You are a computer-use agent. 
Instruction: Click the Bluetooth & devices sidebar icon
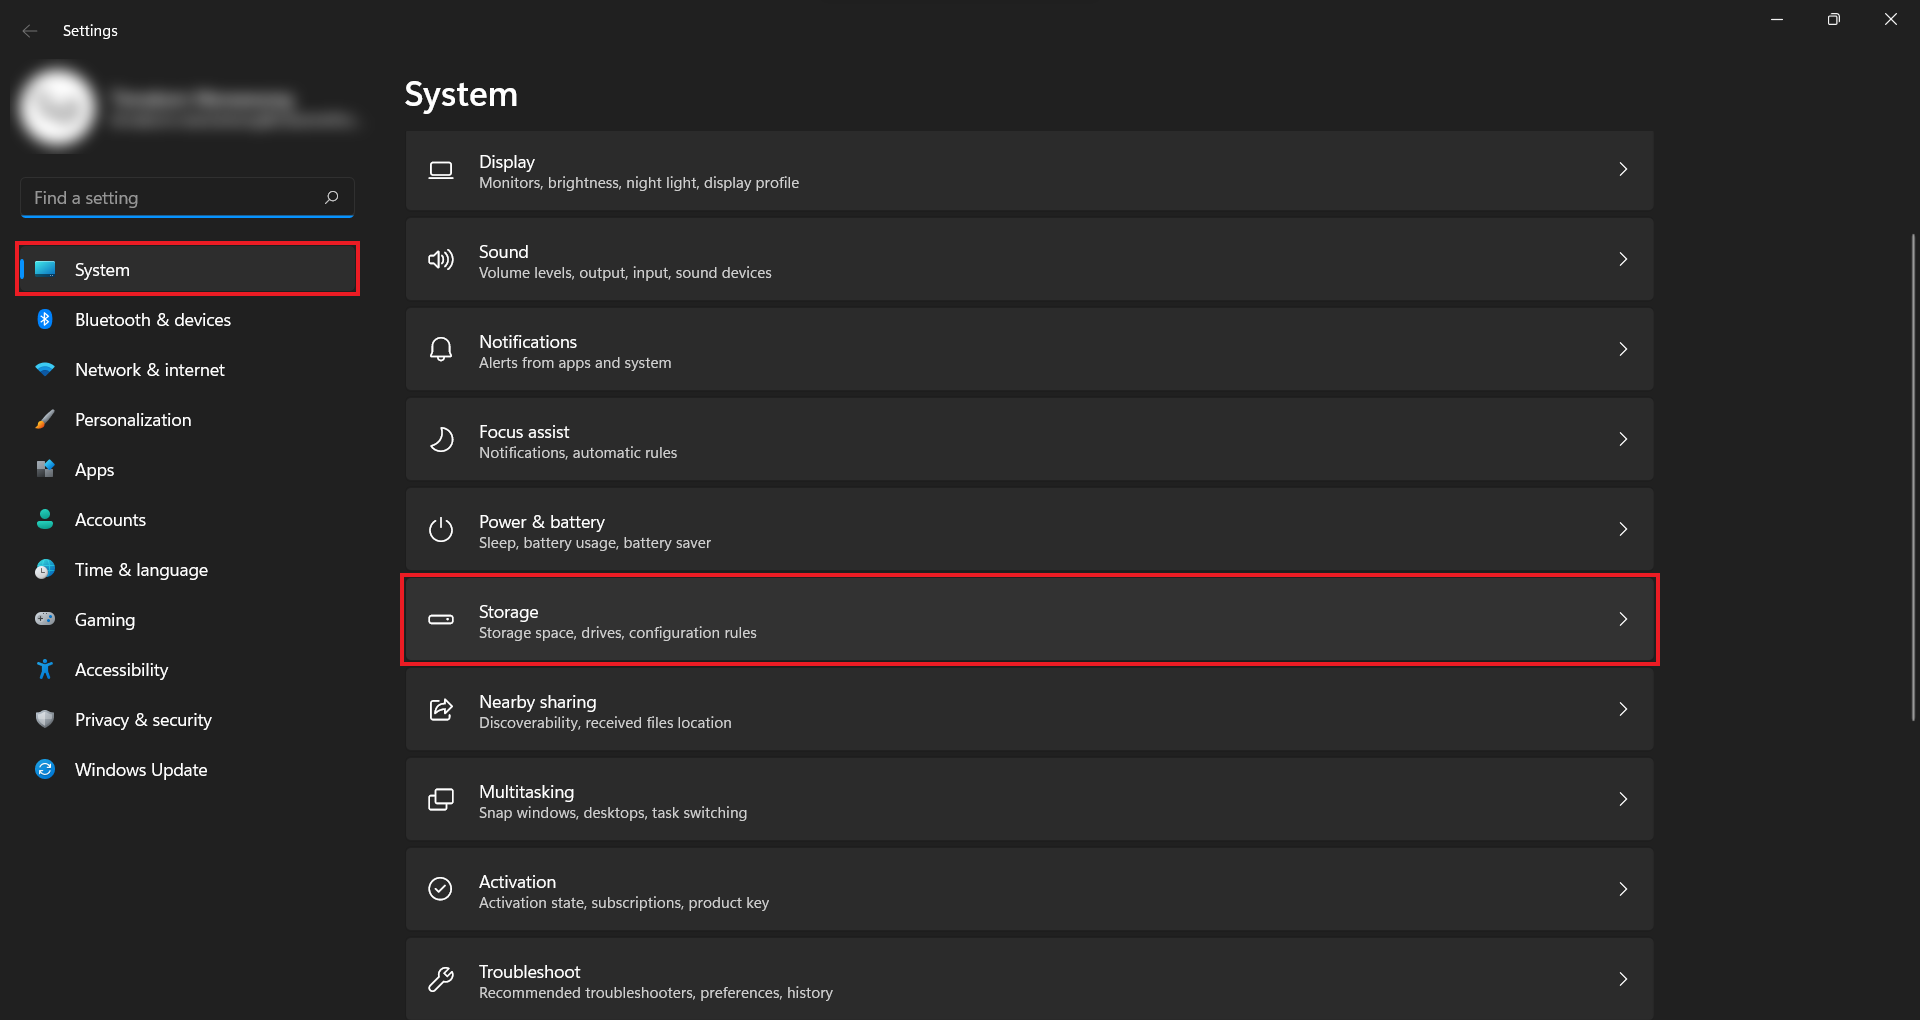click(x=45, y=319)
